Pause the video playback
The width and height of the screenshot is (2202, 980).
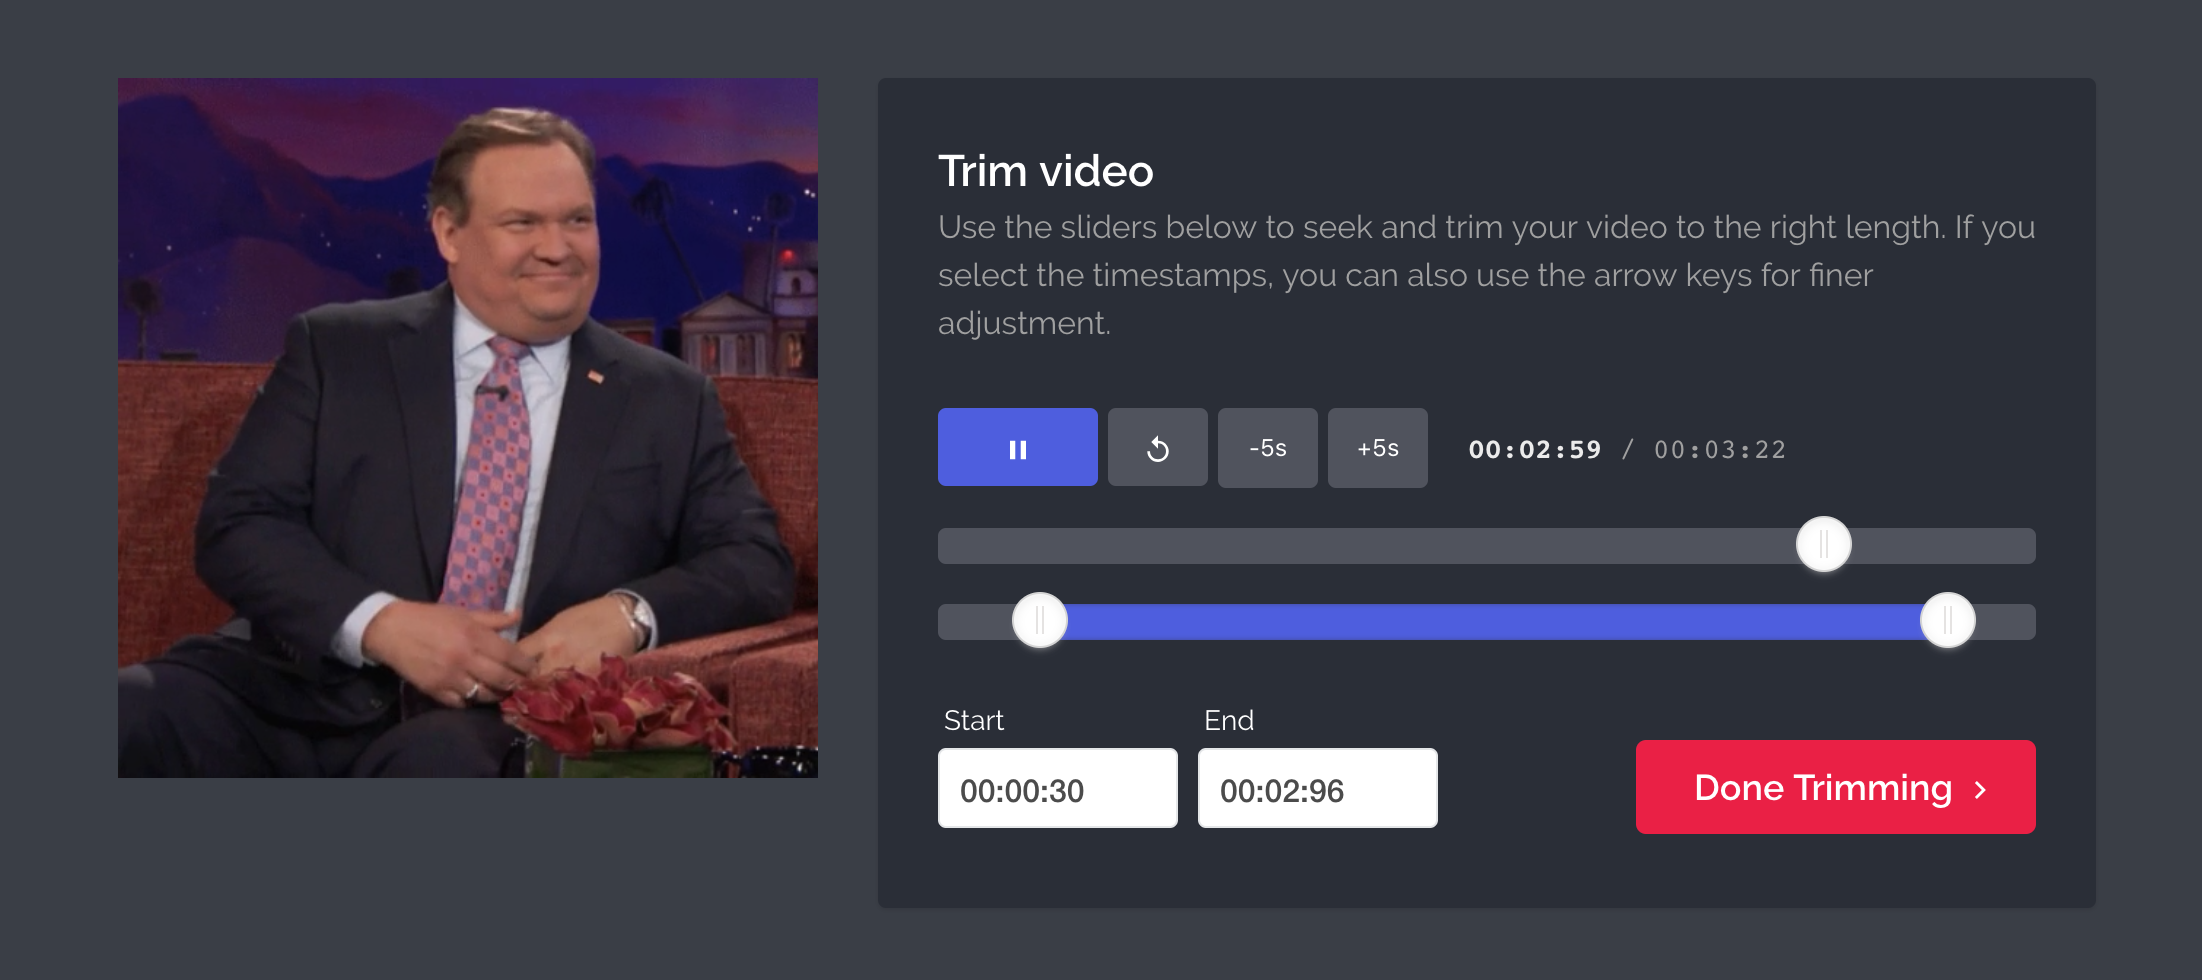(x=1017, y=447)
